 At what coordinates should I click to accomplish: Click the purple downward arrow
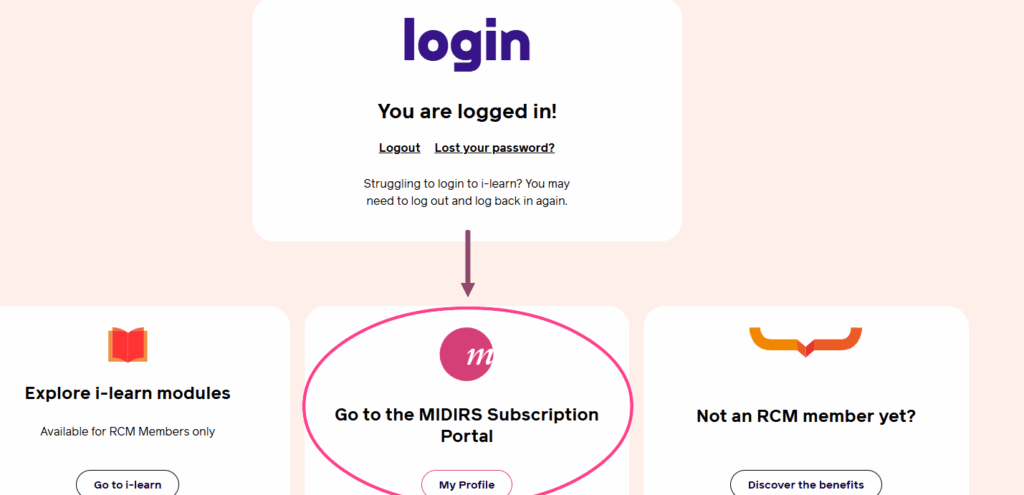tap(467, 263)
